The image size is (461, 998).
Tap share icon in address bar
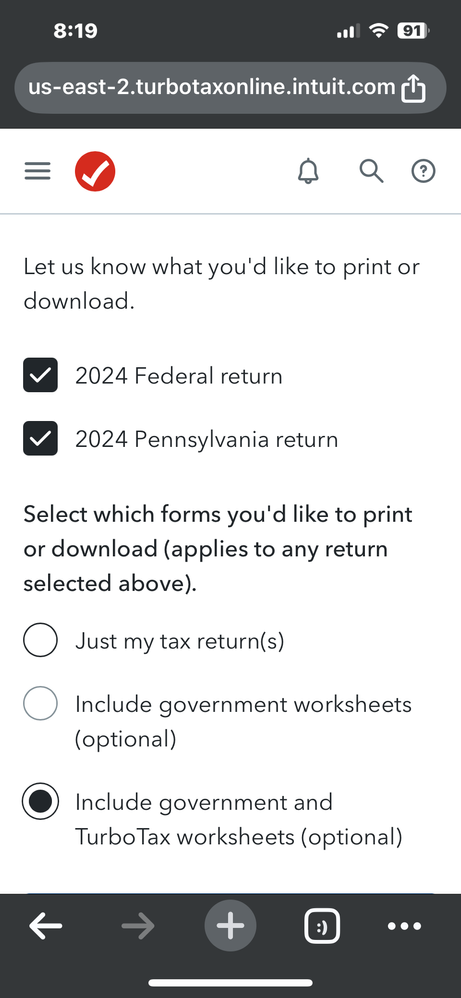pyautogui.click(x=413, y=88)
